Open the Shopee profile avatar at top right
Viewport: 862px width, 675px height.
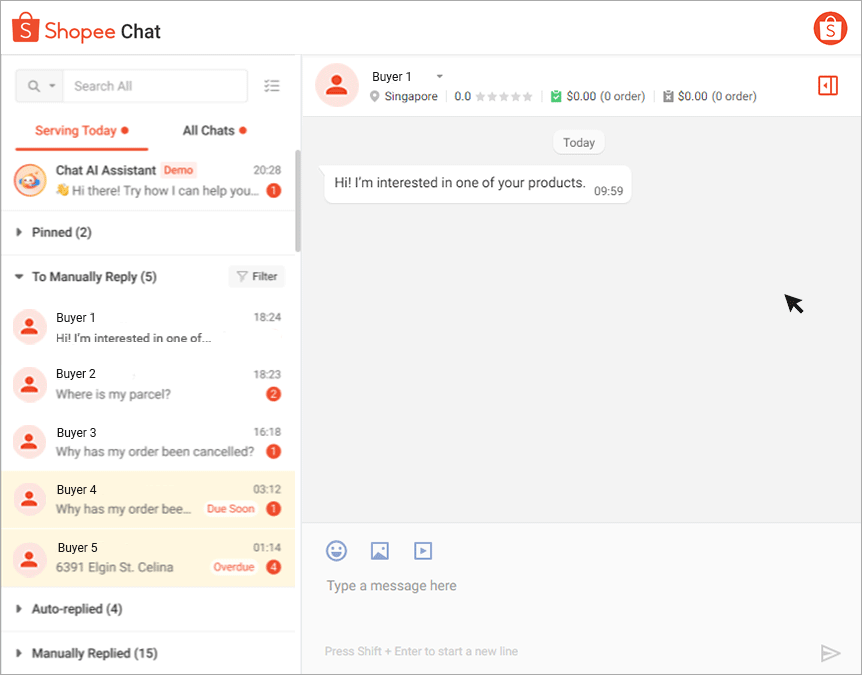[x=830, y=28]
